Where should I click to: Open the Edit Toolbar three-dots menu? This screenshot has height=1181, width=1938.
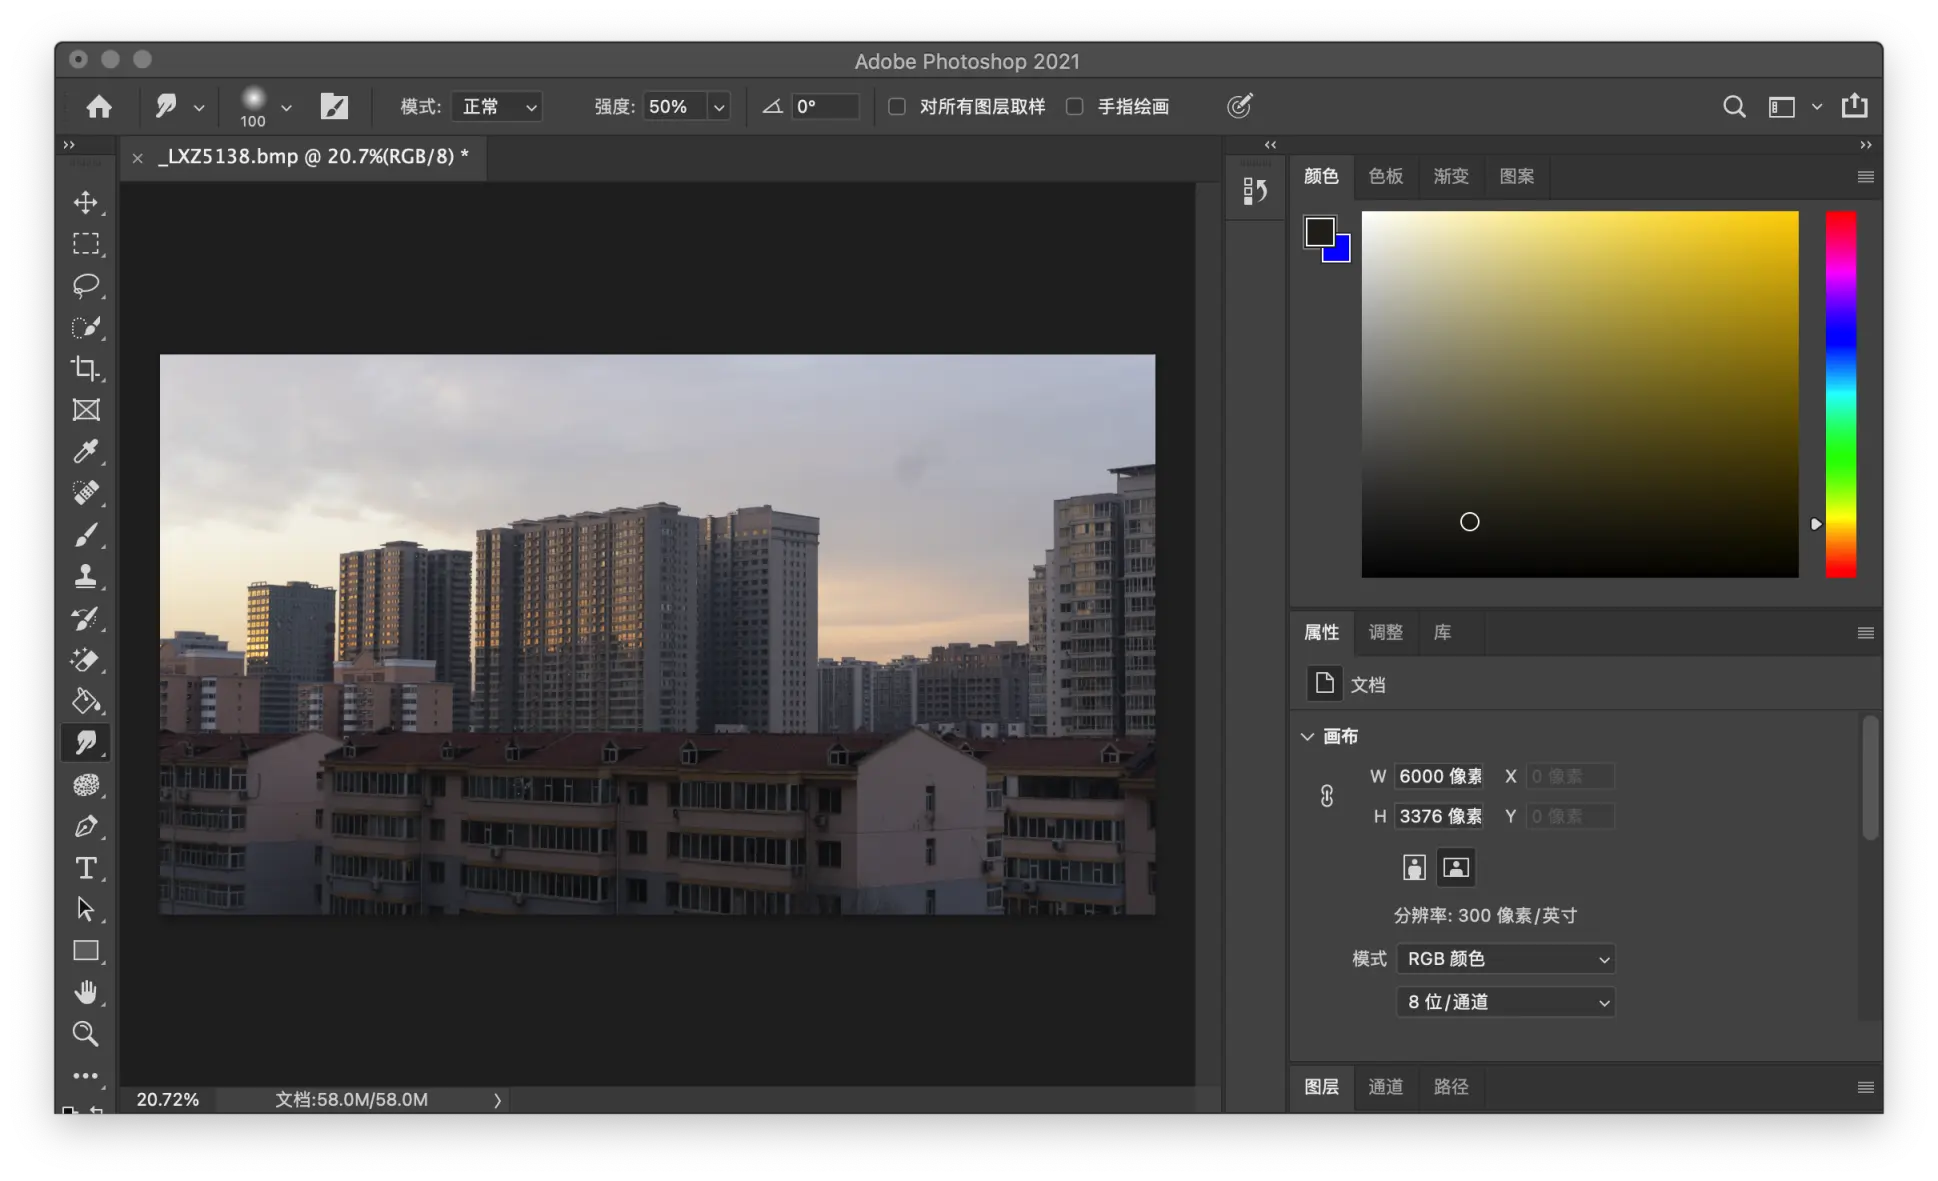(x=86, y=1076)
